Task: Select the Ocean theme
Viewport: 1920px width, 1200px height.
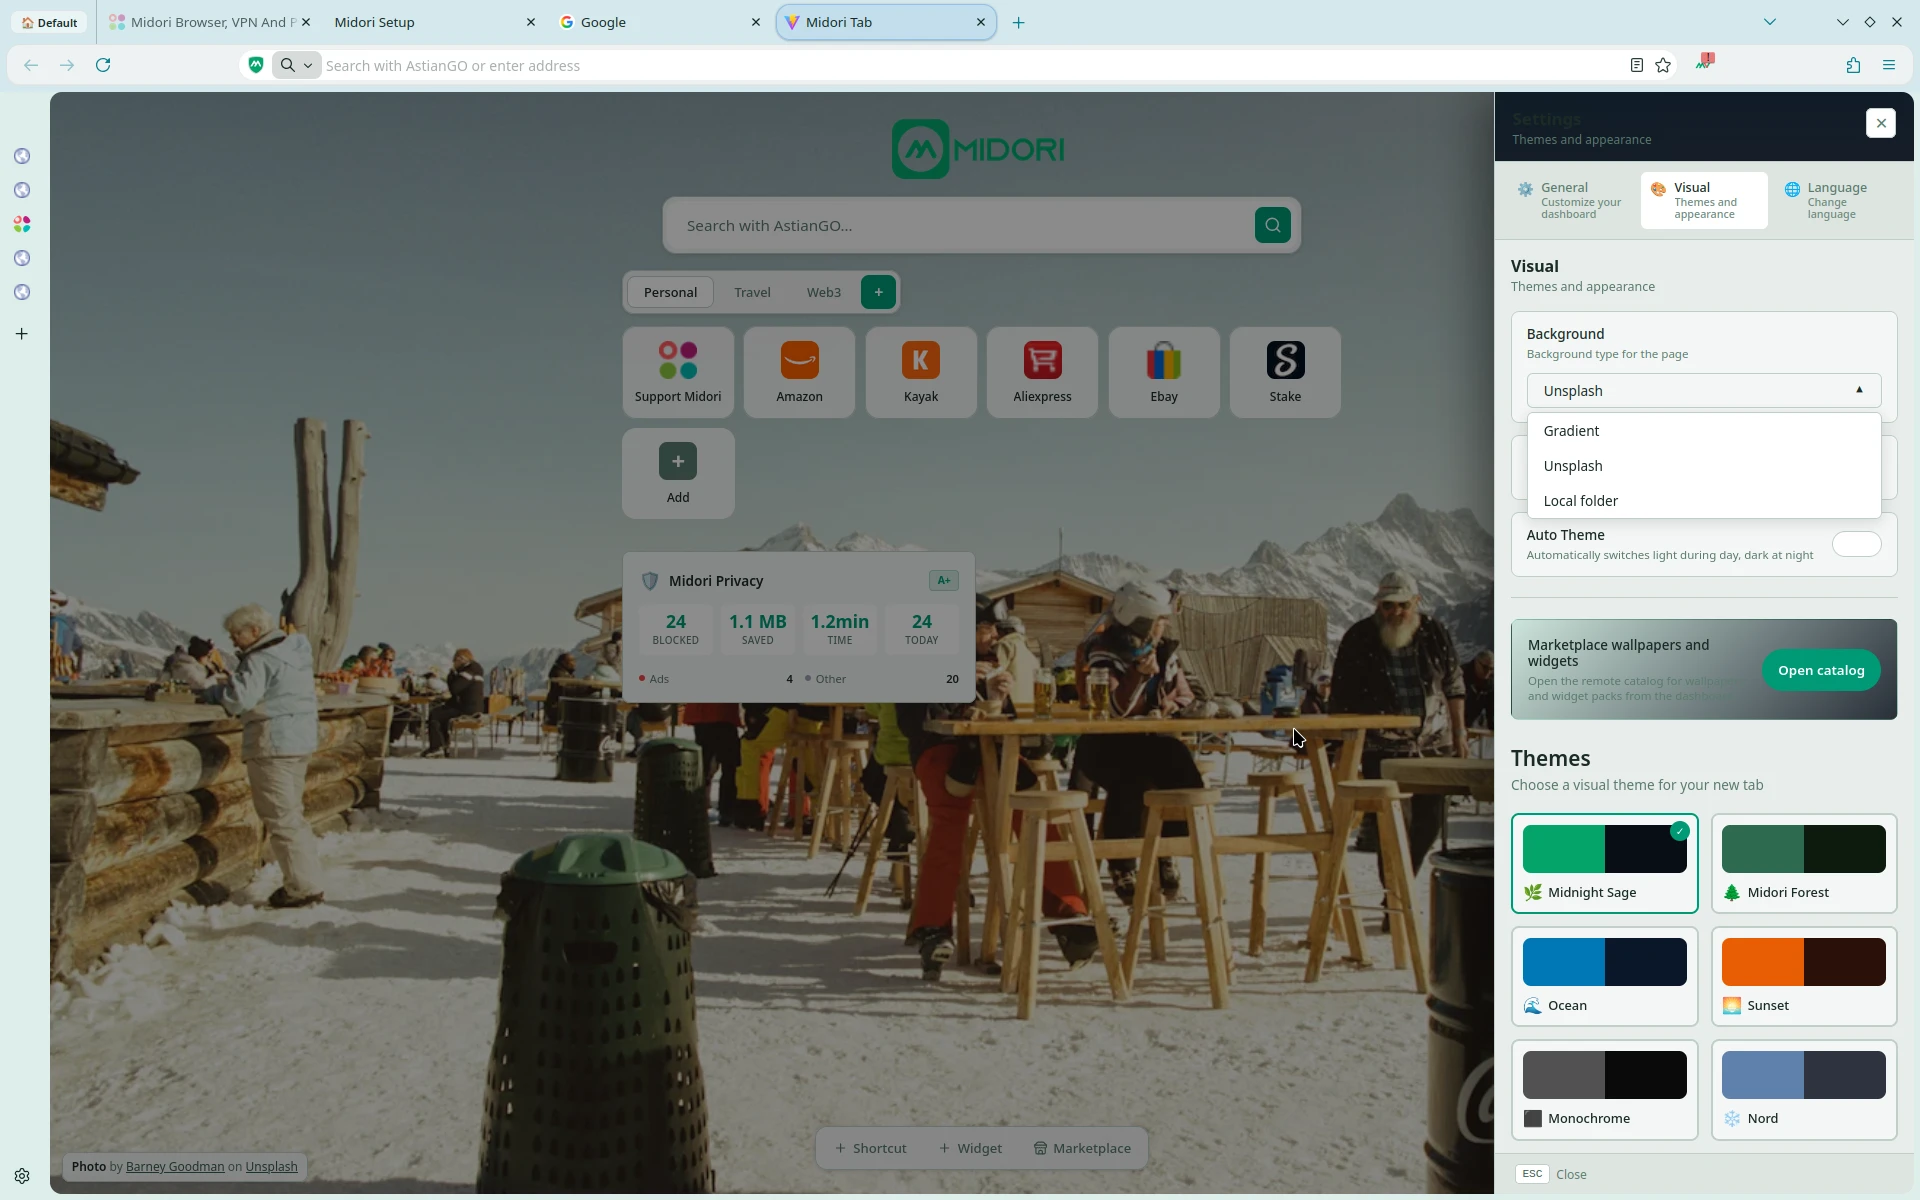Action: (1604, 976)
